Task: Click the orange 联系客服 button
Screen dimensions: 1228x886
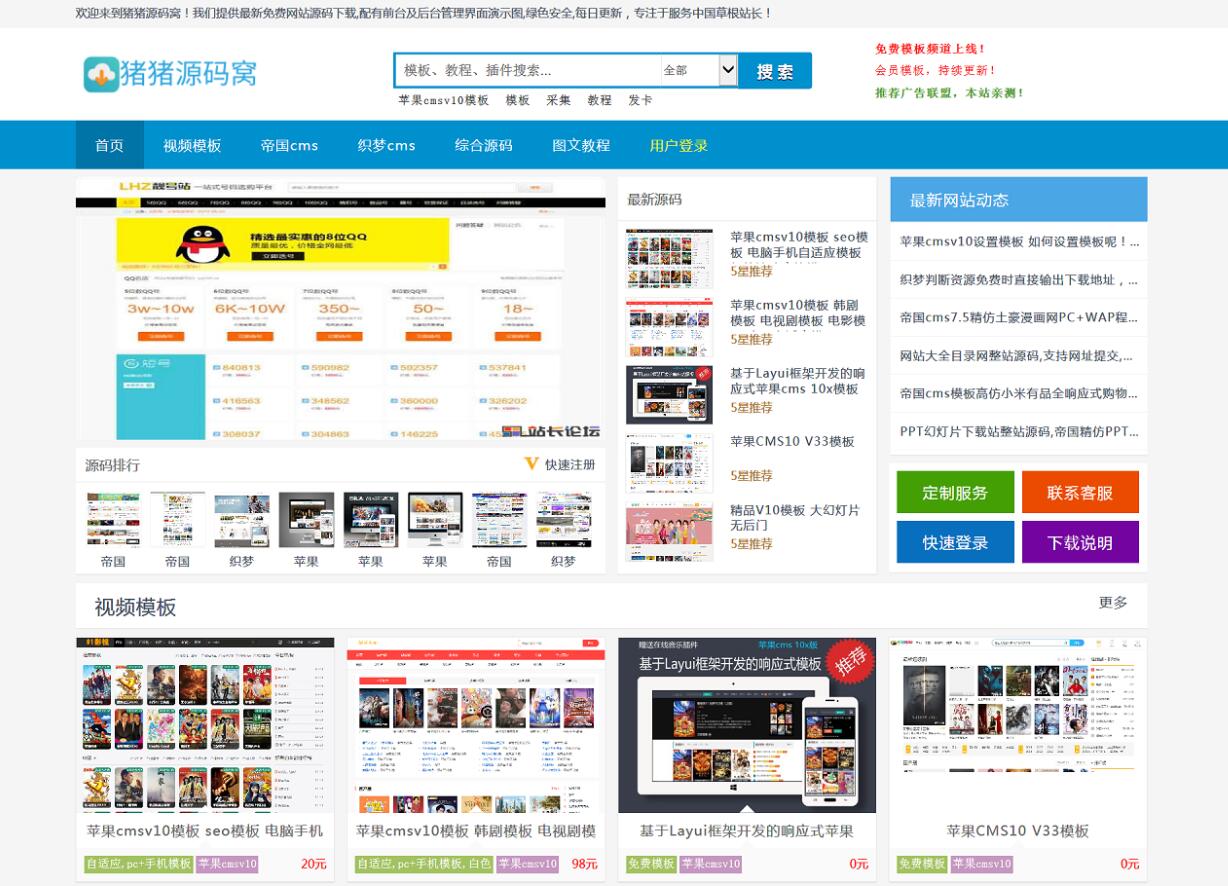Action: tap(1080, 492)
